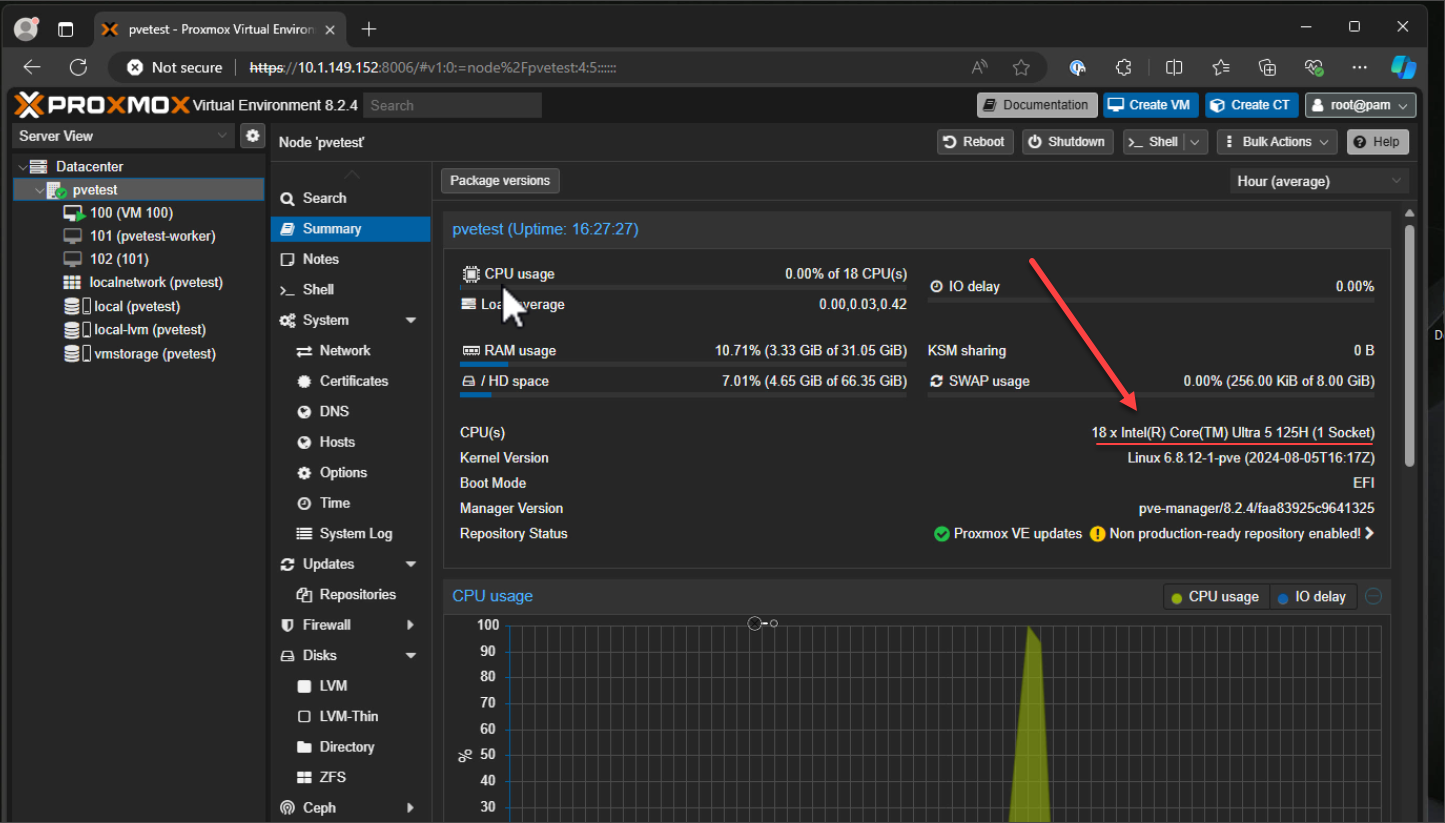1445x823 pixels.
Task: Select VM 100 in the server tree
Action: tap(130, 213)
